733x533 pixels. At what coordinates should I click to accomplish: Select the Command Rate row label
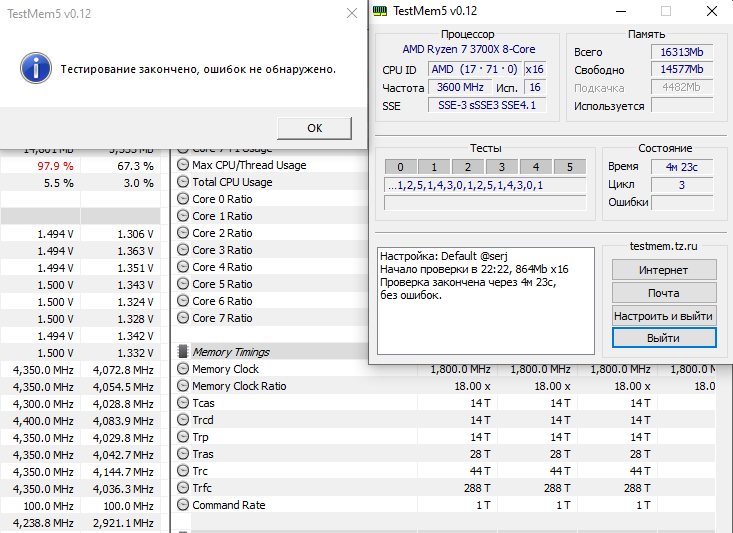pyautogui.click(x=229, y=505)
